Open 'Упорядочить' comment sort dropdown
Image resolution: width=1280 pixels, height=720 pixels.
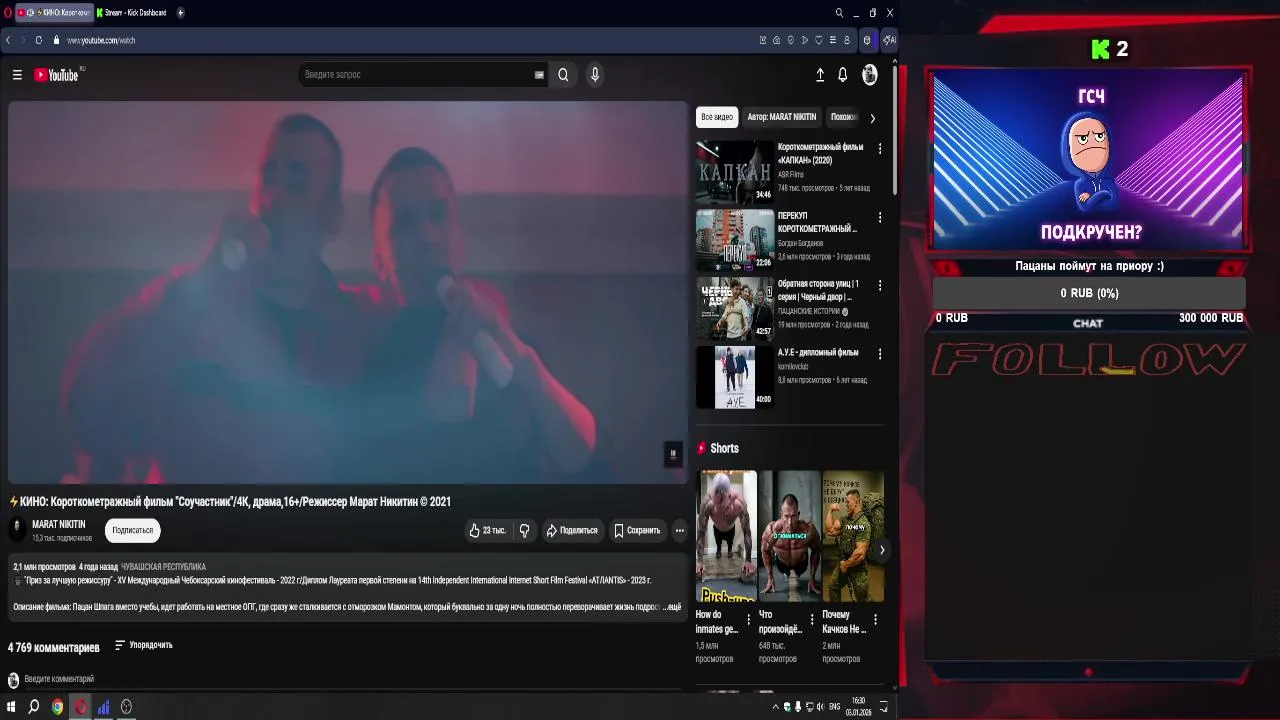pyautogui.click(x=144, y=645)
